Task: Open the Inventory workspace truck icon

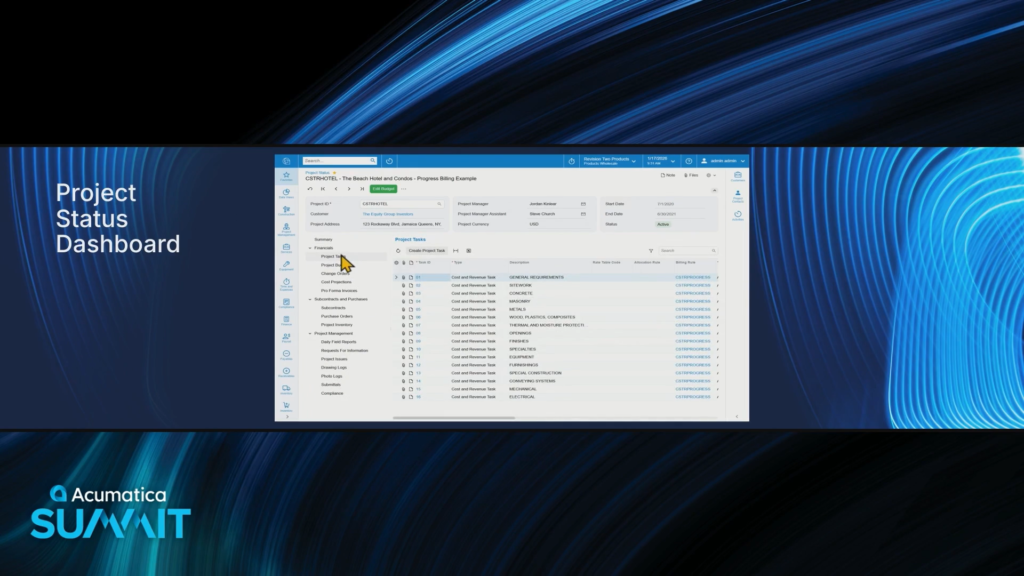Action: pos(286,389)
